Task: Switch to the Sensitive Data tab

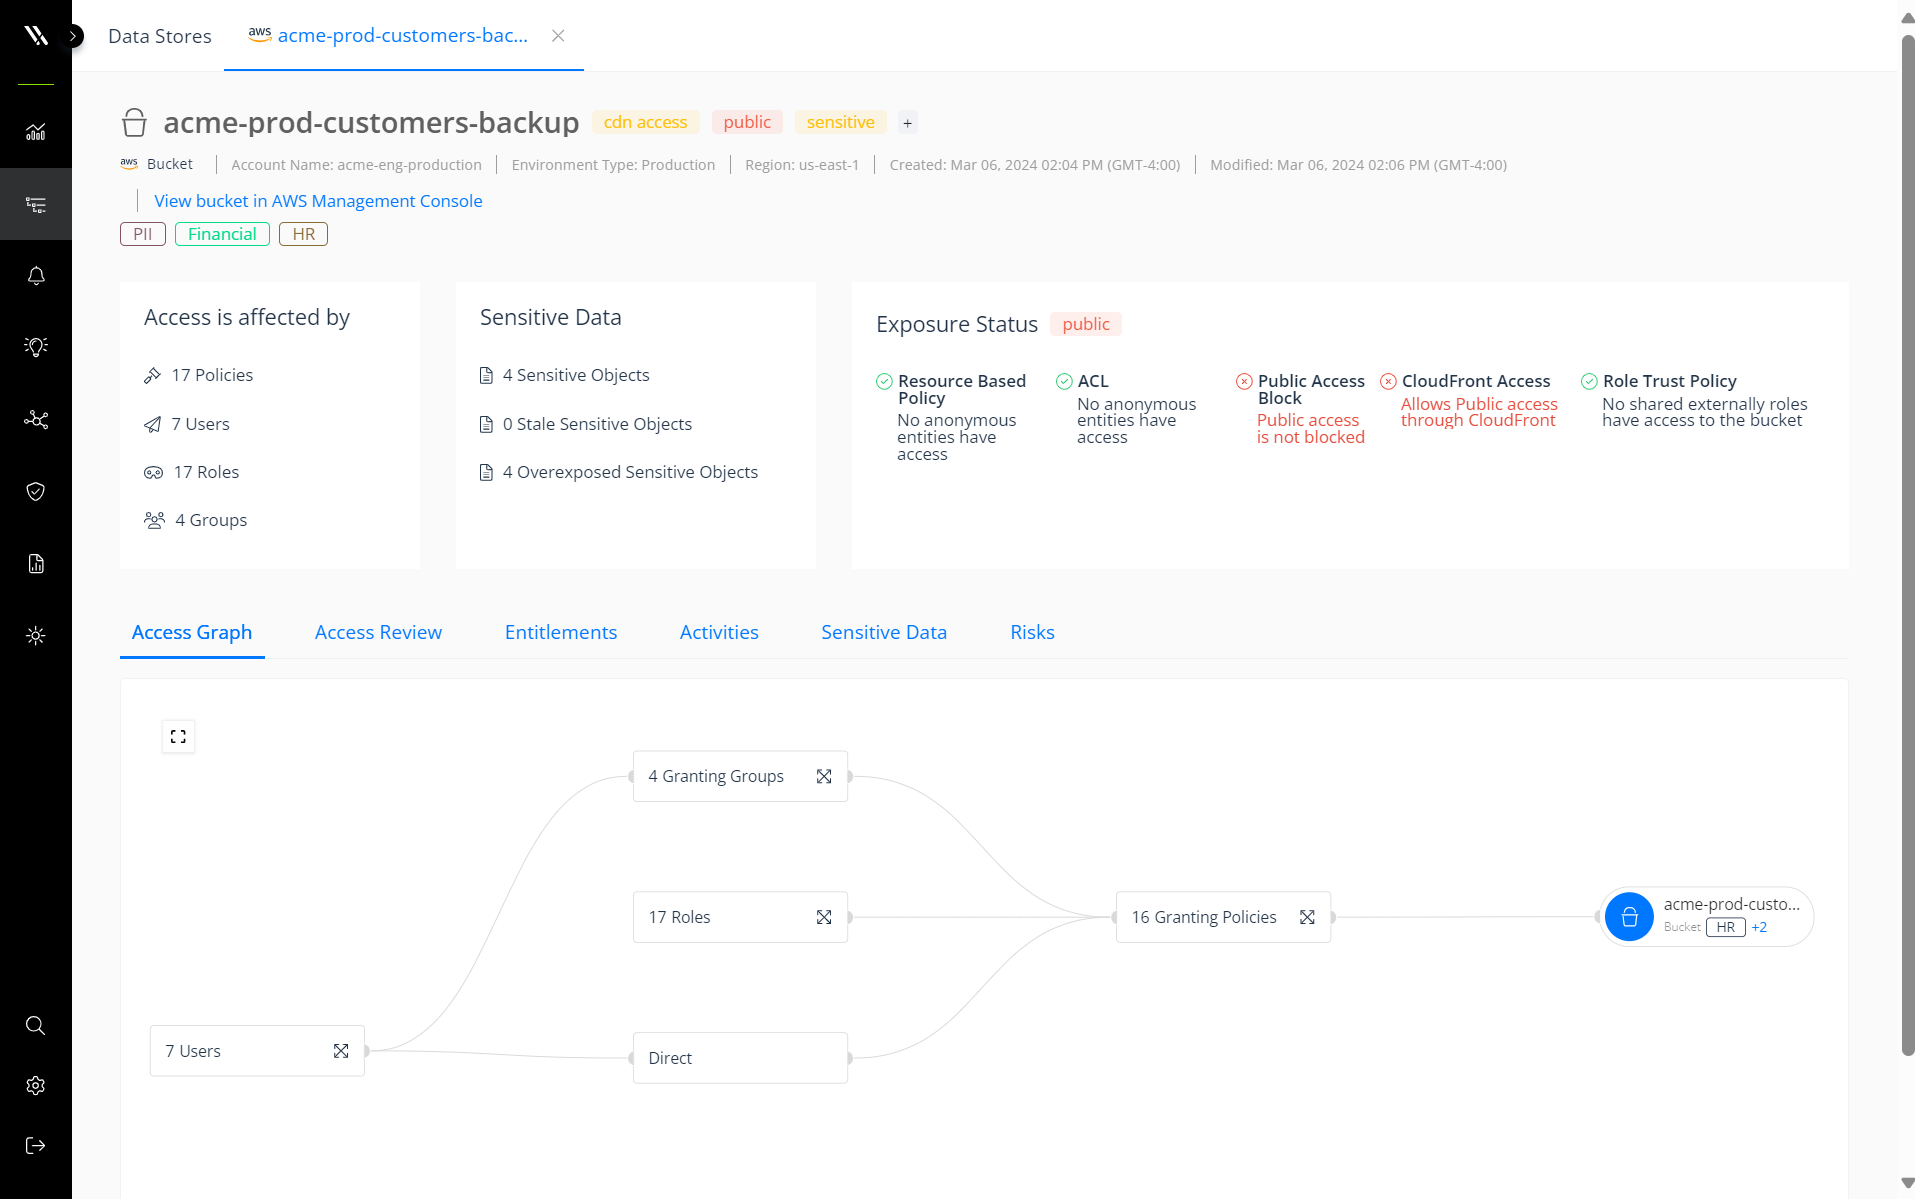Action: pos(884,632)
